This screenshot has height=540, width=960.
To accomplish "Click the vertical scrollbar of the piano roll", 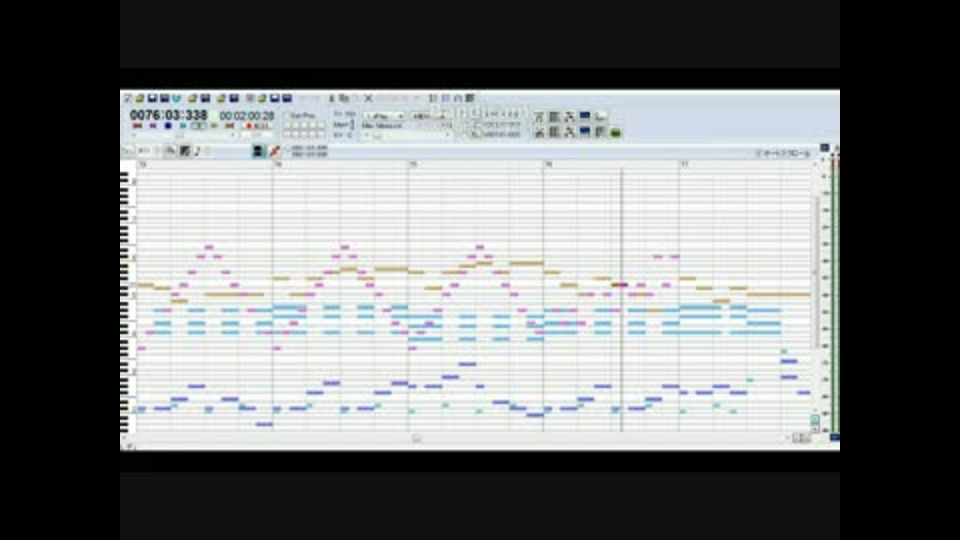I will click(x=816, y=272).
